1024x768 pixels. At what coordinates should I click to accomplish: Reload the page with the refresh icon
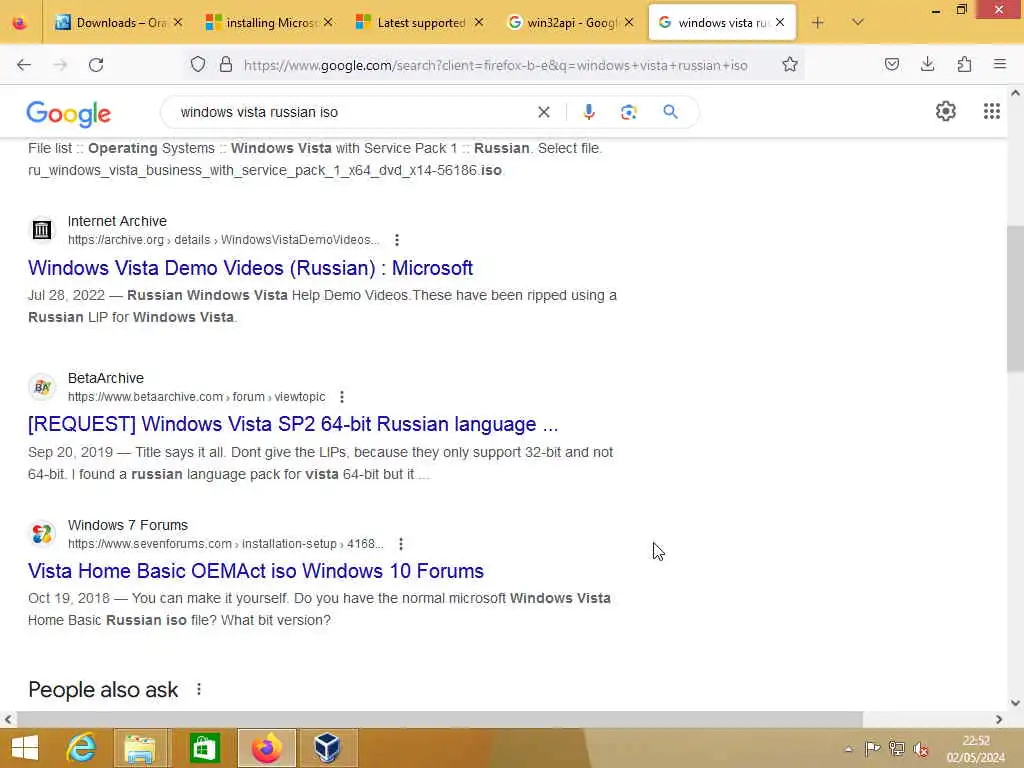pyautogui.click(x=96, y=65)
